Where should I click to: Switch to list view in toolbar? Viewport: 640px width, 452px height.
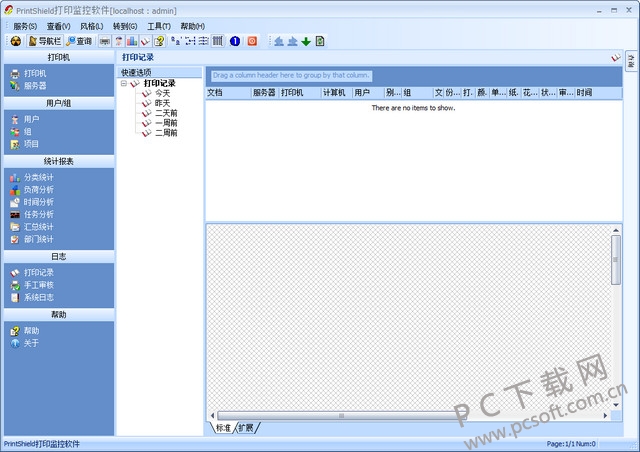203,41
